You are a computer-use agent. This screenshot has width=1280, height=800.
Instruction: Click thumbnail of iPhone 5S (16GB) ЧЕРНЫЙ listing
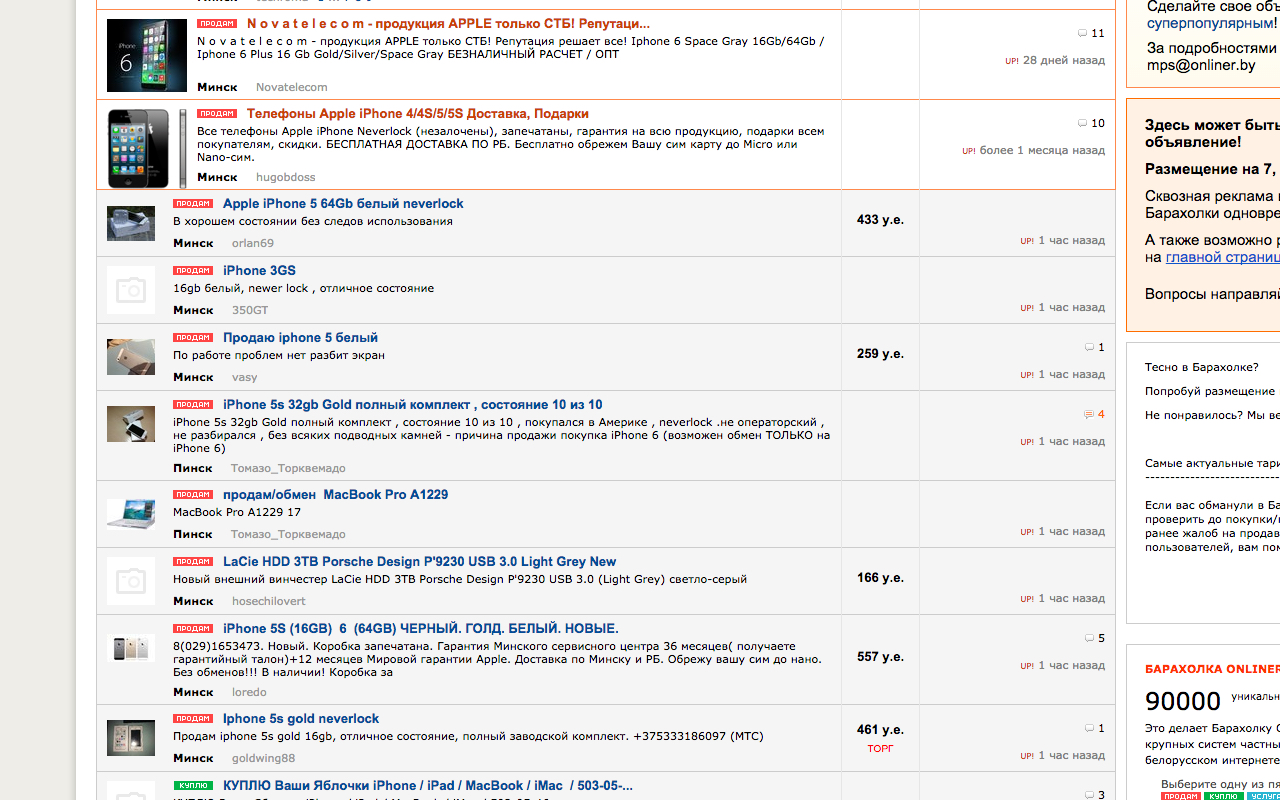[131, 647]
